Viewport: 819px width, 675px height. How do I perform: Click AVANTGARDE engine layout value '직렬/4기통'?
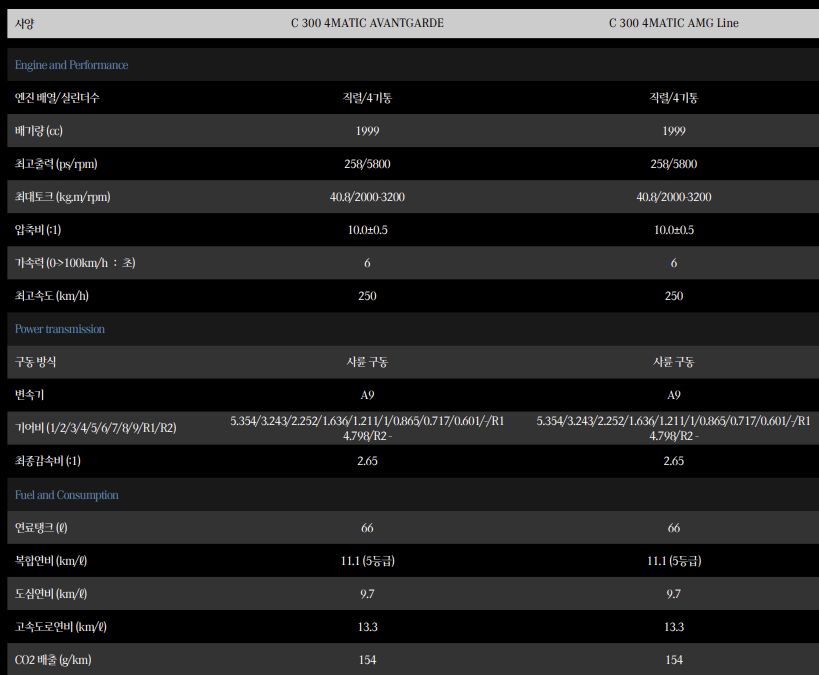tap(367, 98)
